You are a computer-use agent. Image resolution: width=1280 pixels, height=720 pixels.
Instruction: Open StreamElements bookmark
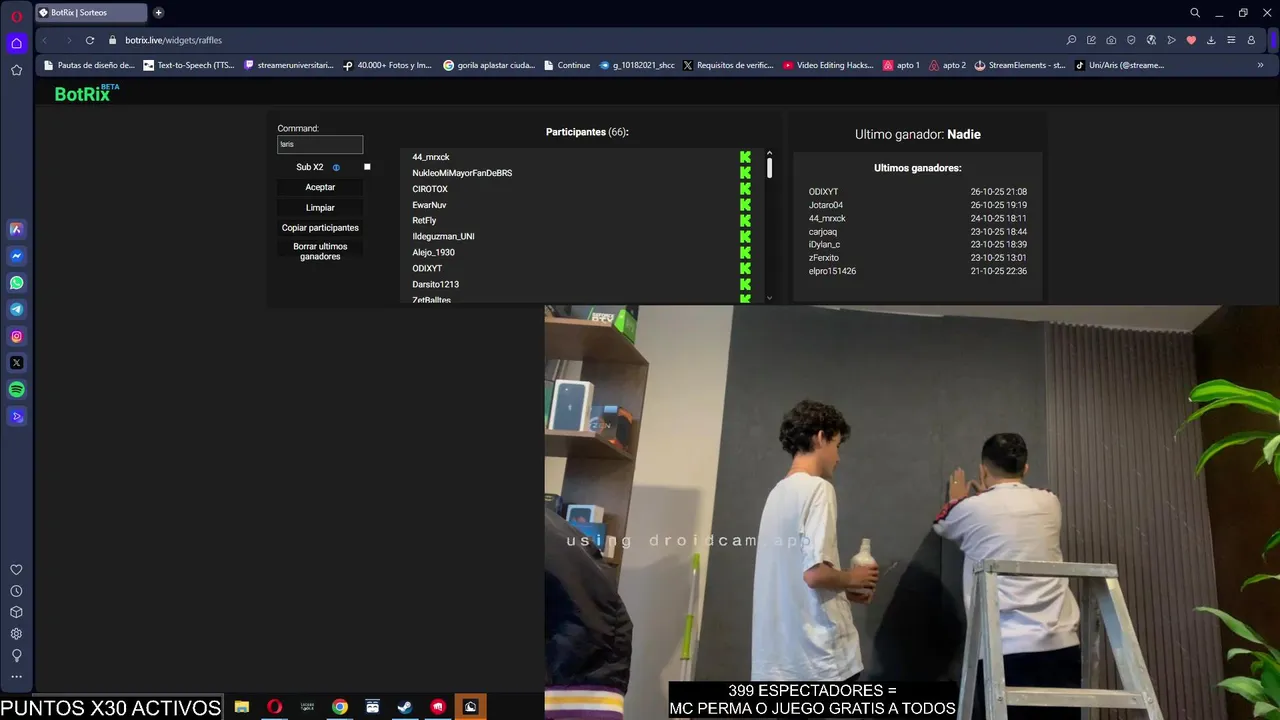tap(1019, 65)
